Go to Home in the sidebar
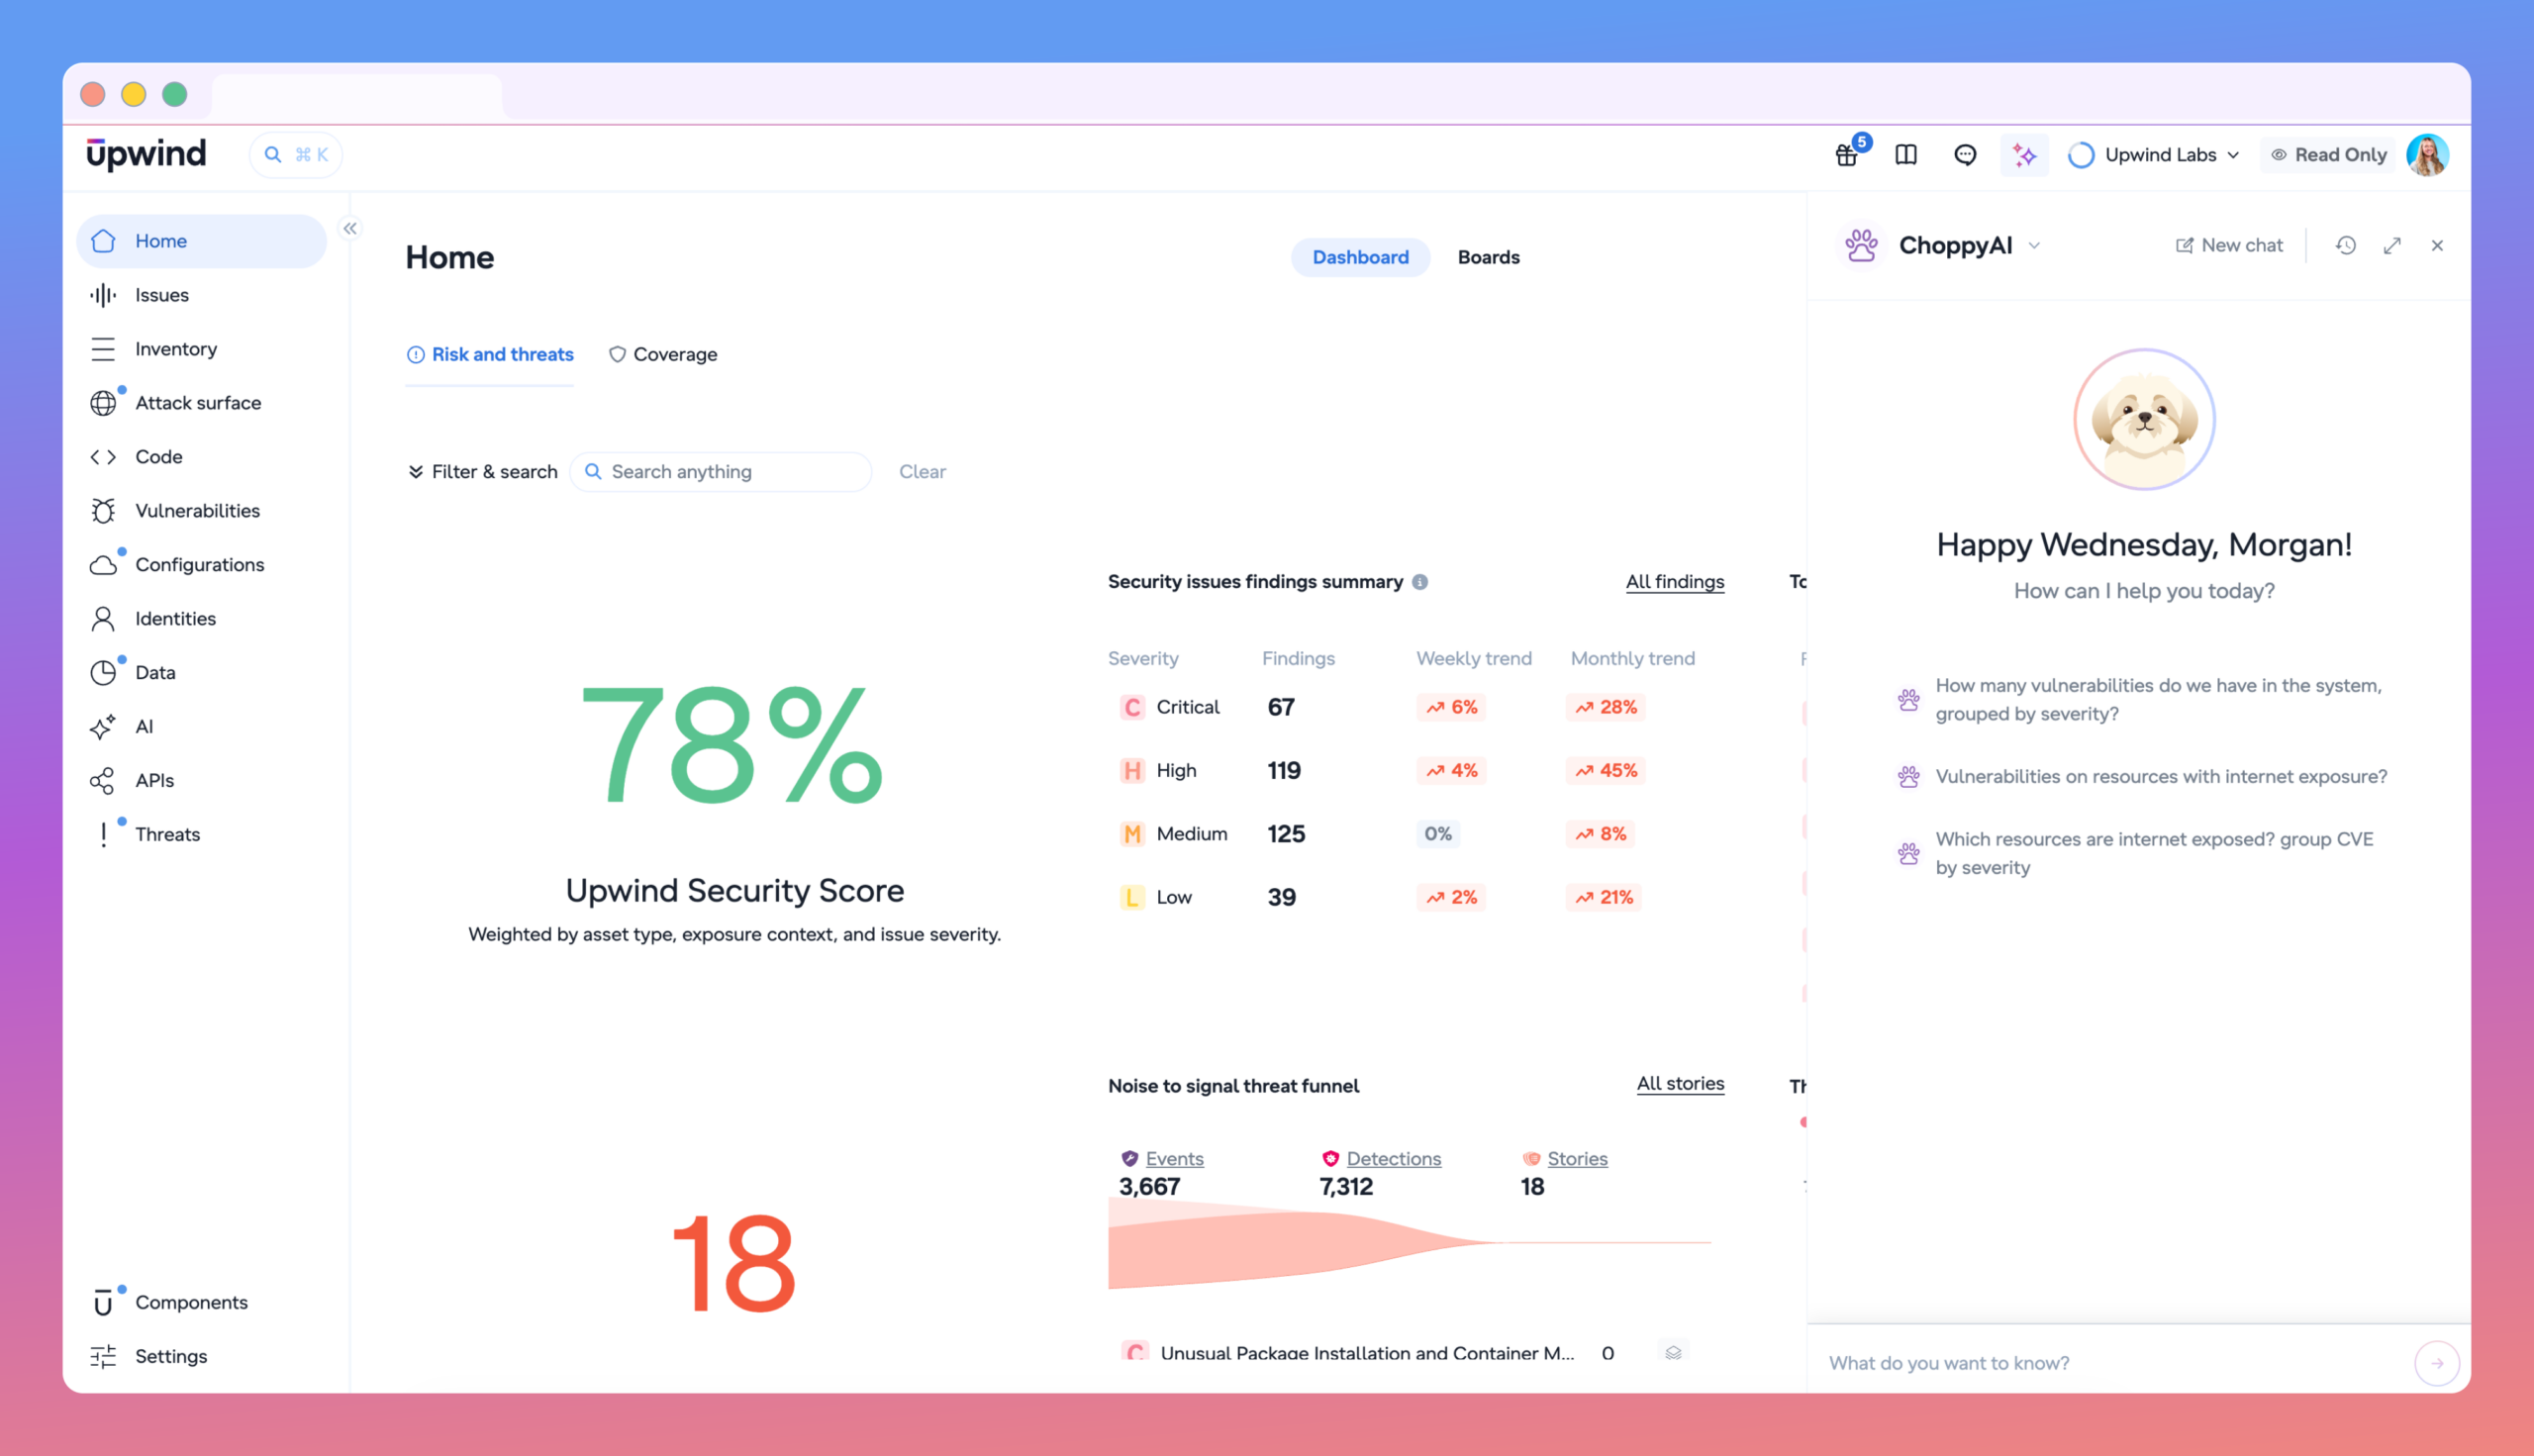The height and width of the screenshot is (1456, 2534). [202, 241]
